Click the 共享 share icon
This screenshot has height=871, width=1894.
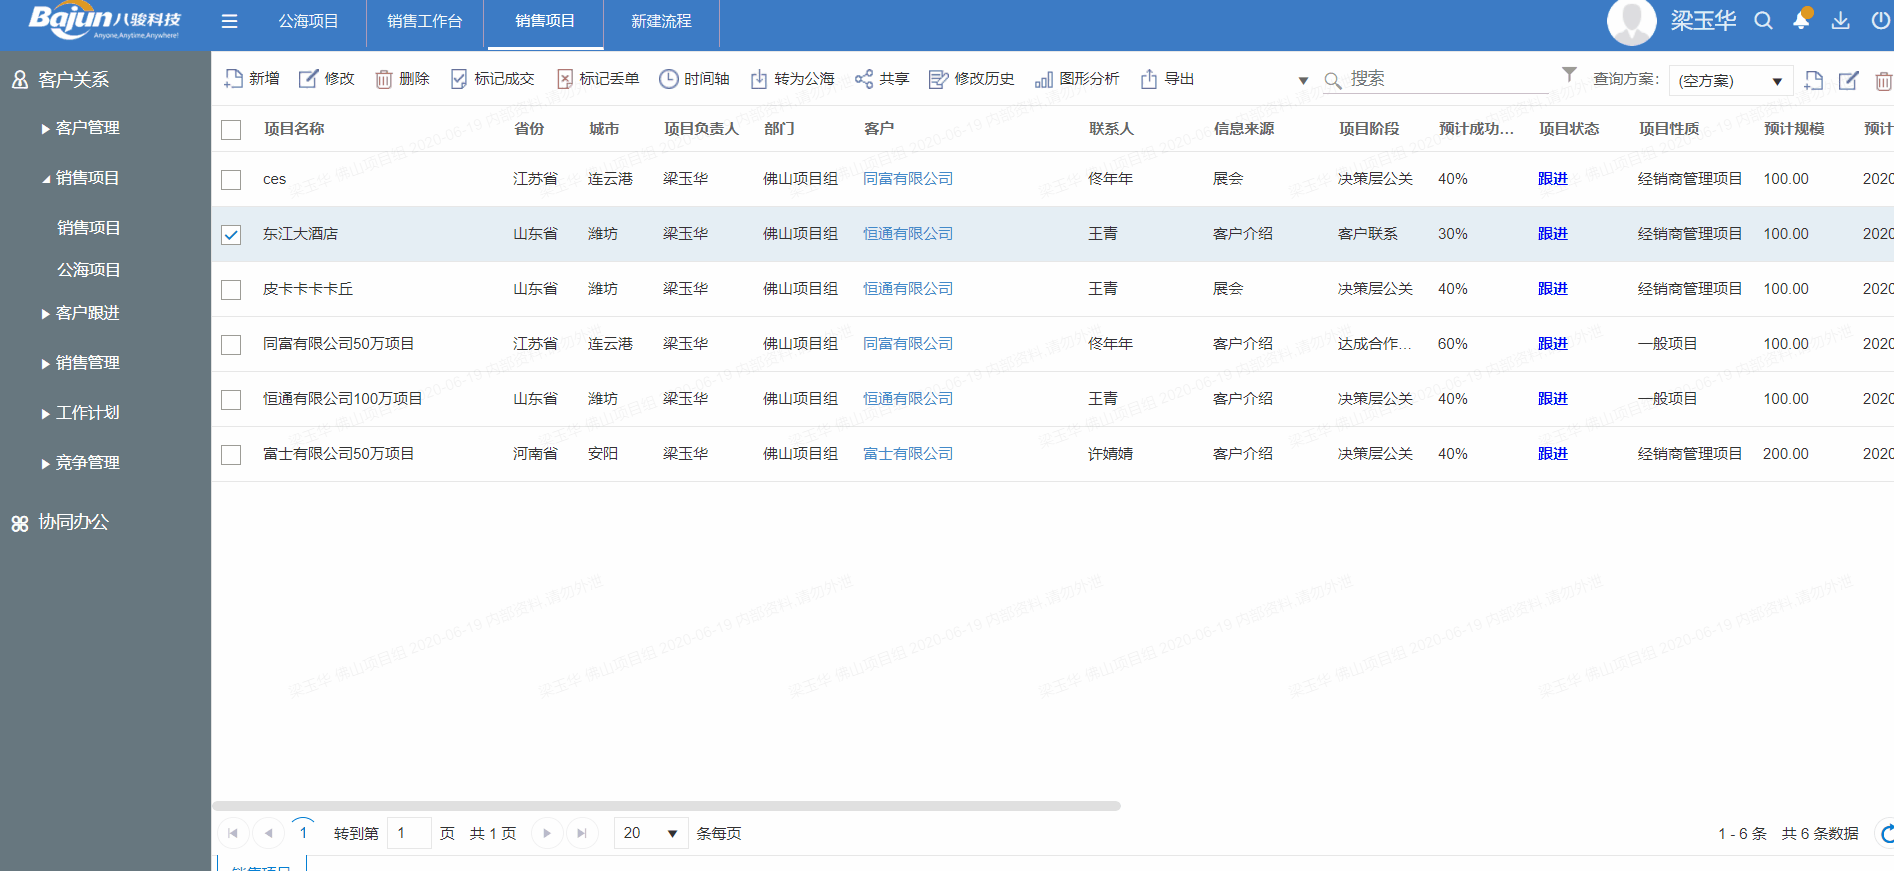coord(864,79)
